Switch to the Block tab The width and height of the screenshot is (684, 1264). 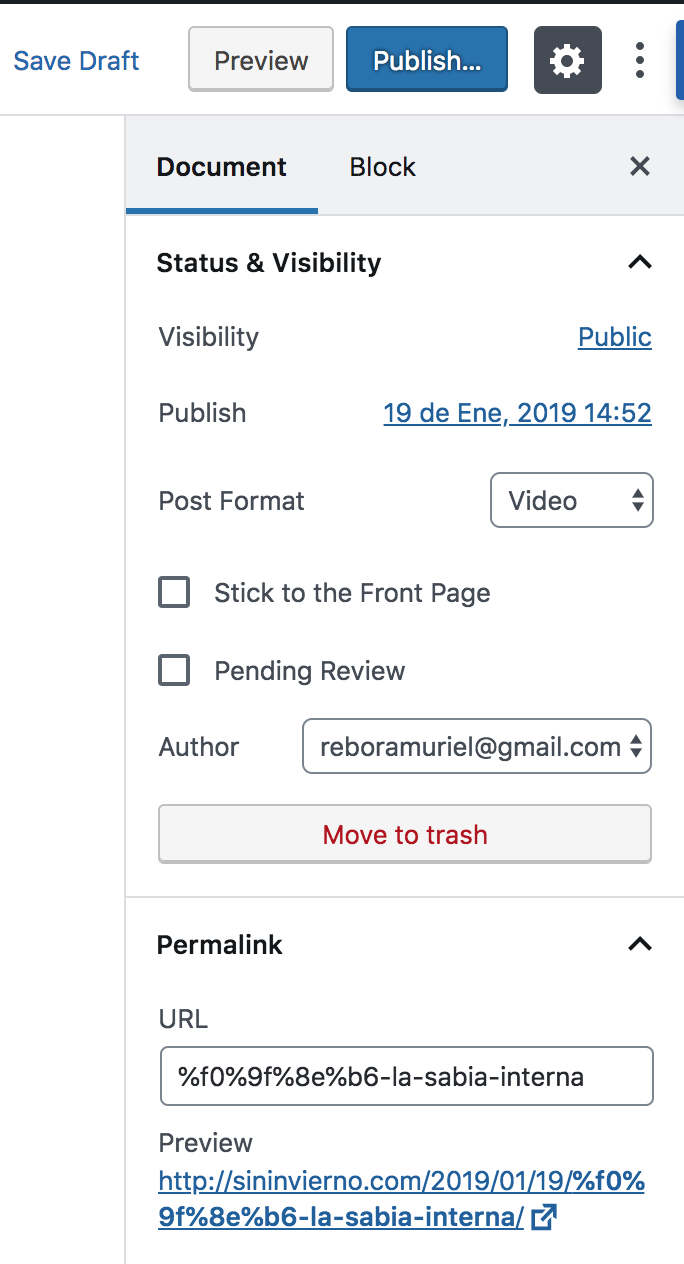382,167
